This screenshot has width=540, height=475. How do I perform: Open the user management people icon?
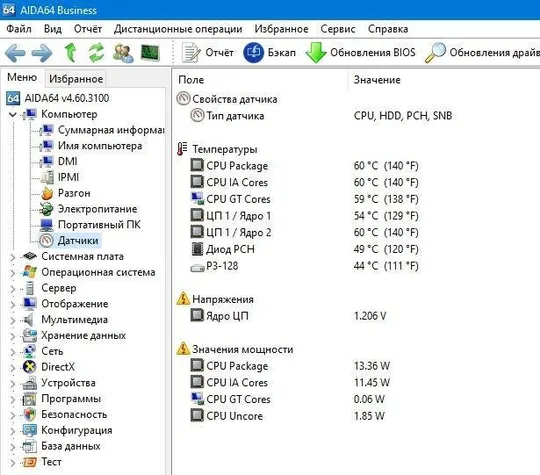pyautogui.click(x=123, y=53)
